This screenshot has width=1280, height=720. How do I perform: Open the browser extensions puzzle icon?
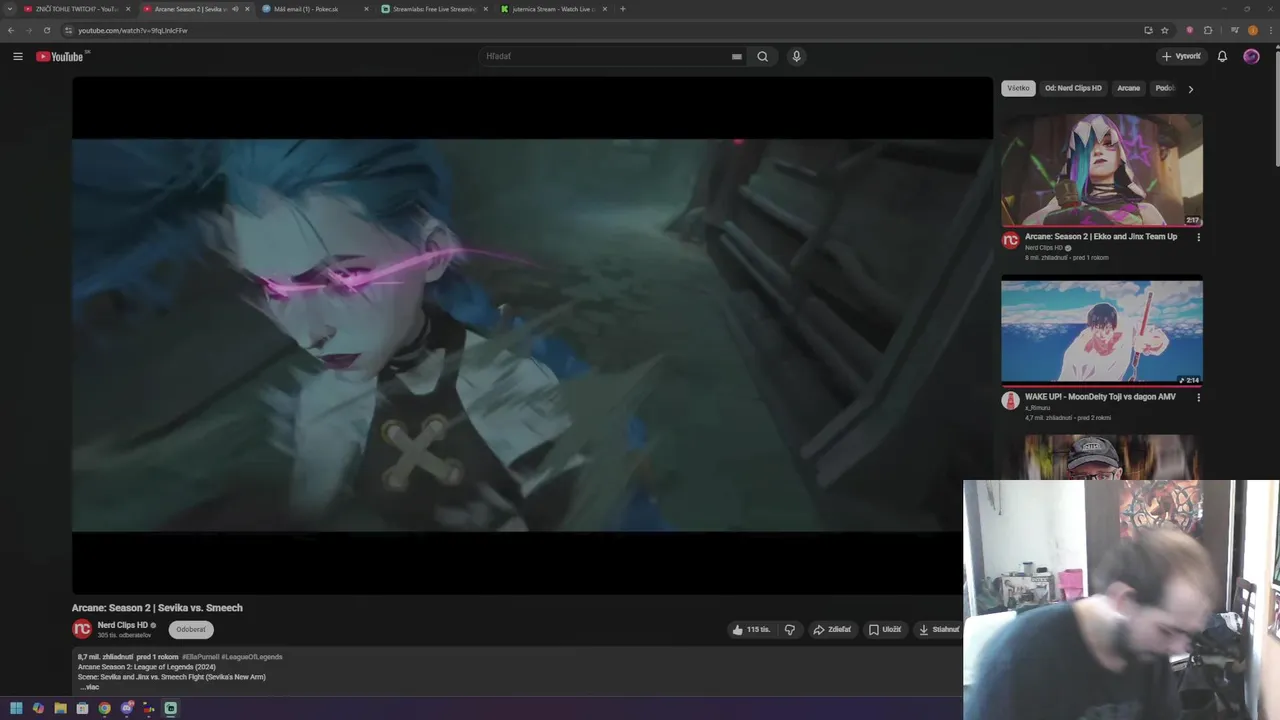point(1208,30)
